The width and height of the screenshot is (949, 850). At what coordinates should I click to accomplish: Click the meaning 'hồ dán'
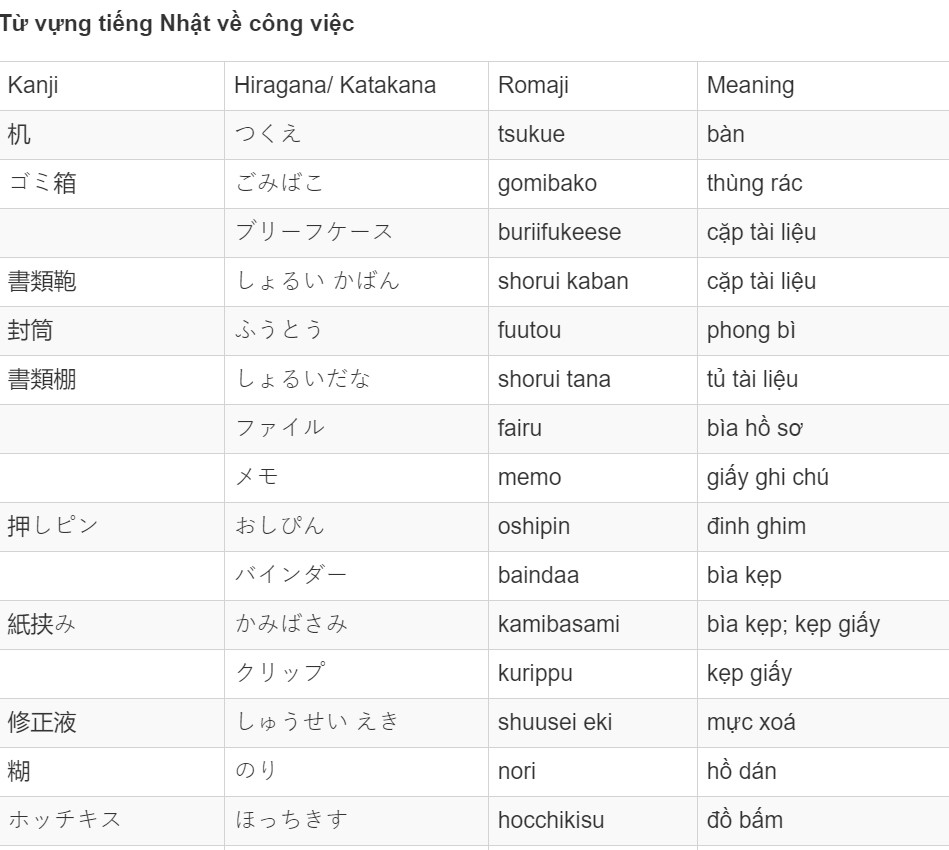[741, 771]
